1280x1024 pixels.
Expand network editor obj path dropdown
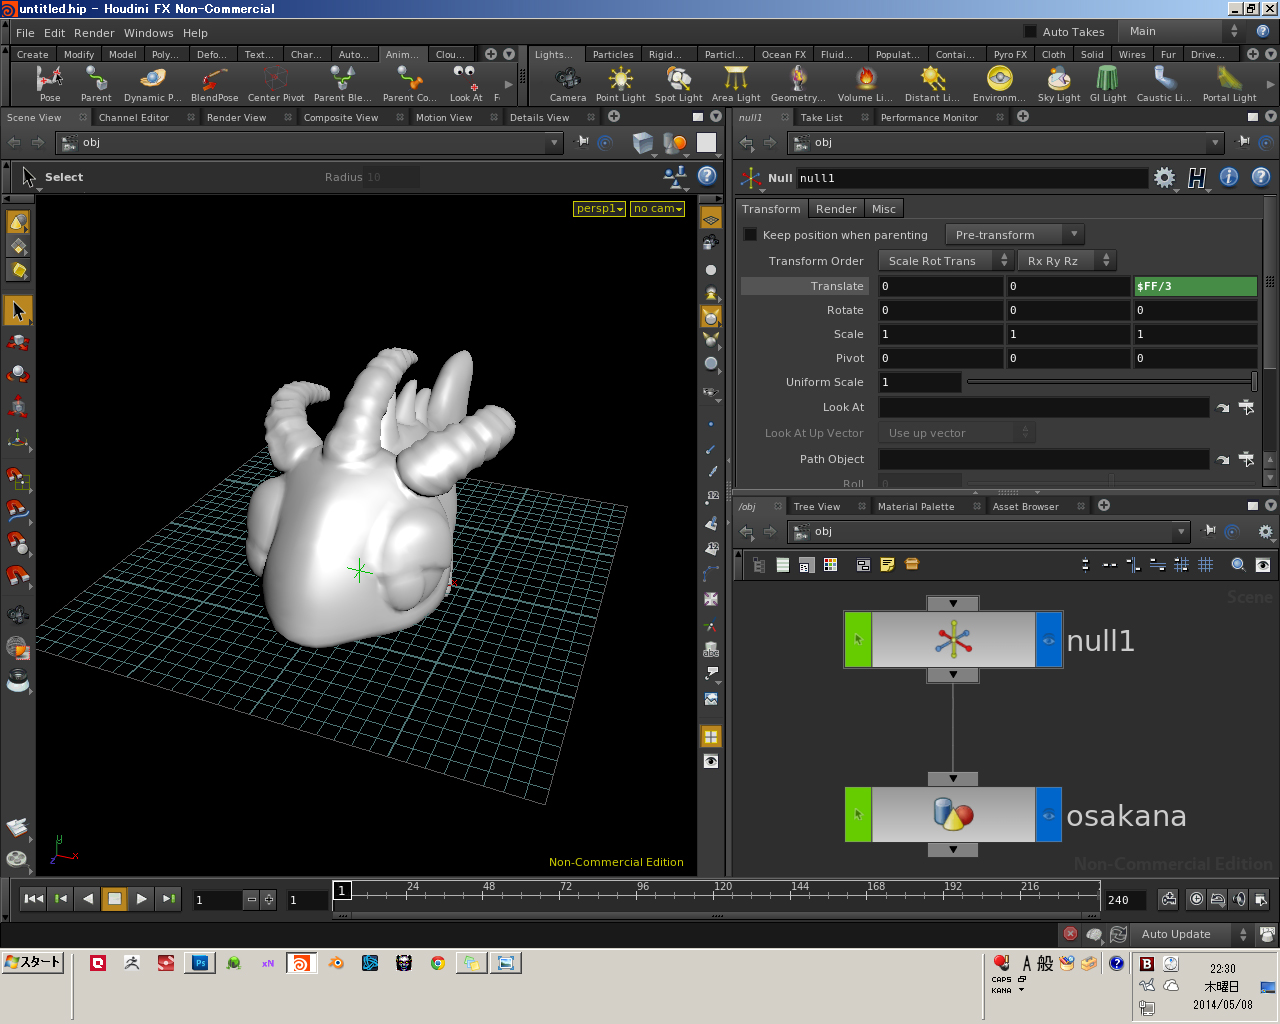point(1181,532)
